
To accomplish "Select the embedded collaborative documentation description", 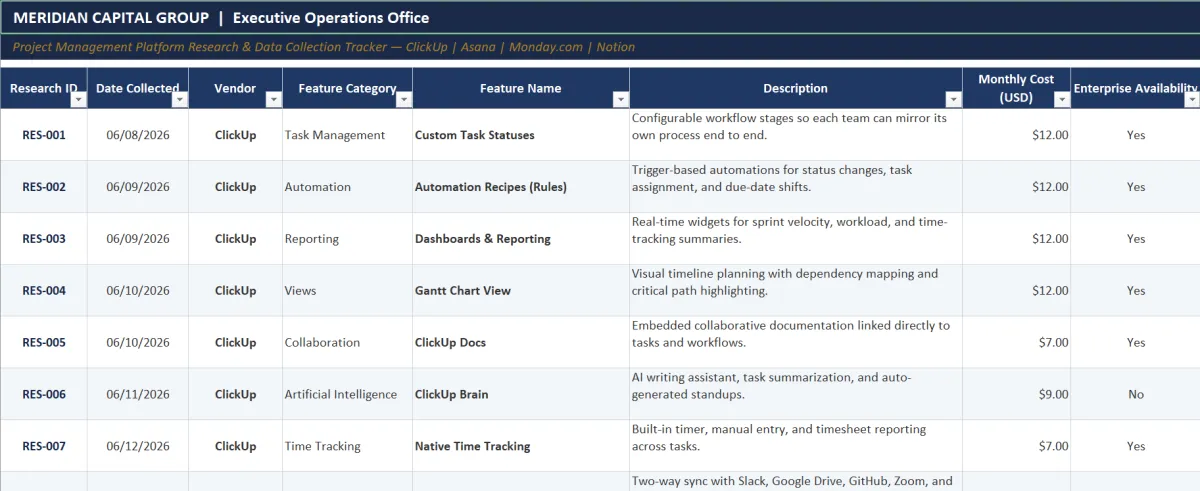I will (796, 343).
